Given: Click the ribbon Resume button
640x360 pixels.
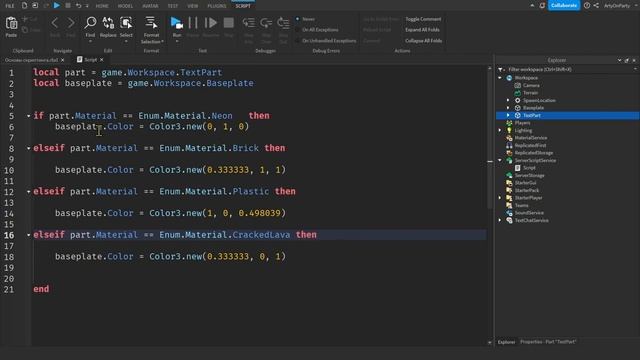Looking at the screenshot, I should pyautogui.click(x=211, y=23).
